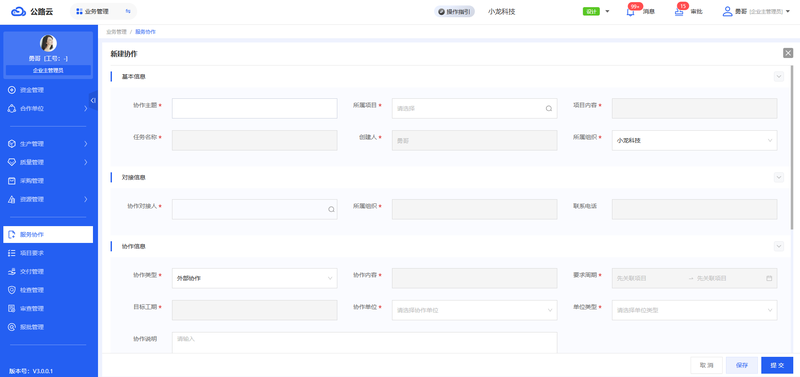Screen dimensions: 800x377
Task: Click the 业务管理 grid icon in header
Action: coord(79,11)
